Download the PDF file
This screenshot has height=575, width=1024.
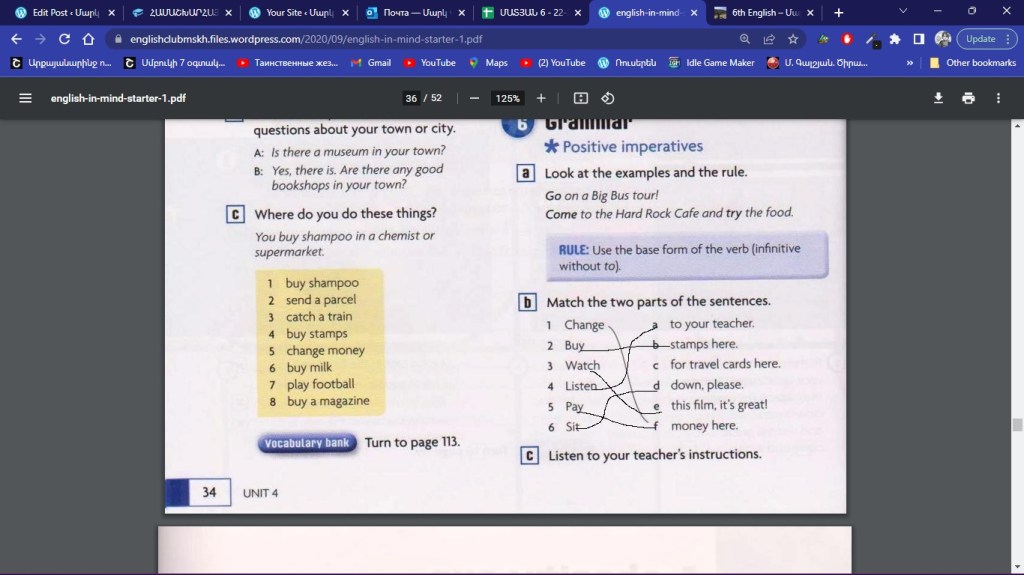pos(938,98)
